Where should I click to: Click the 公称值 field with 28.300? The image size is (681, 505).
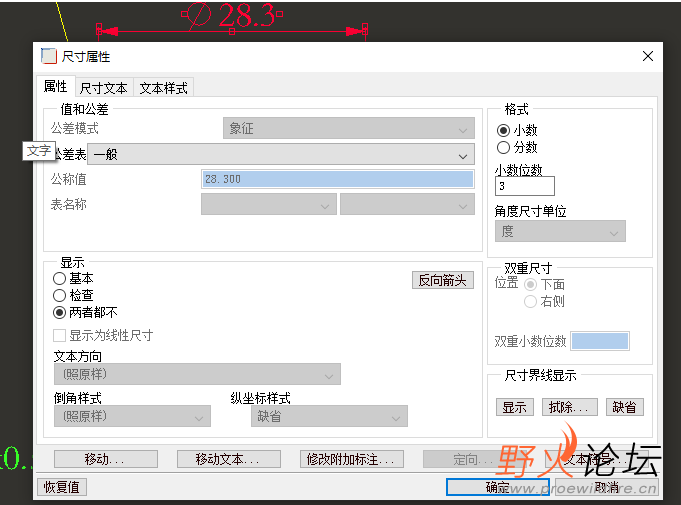[338, 179]
